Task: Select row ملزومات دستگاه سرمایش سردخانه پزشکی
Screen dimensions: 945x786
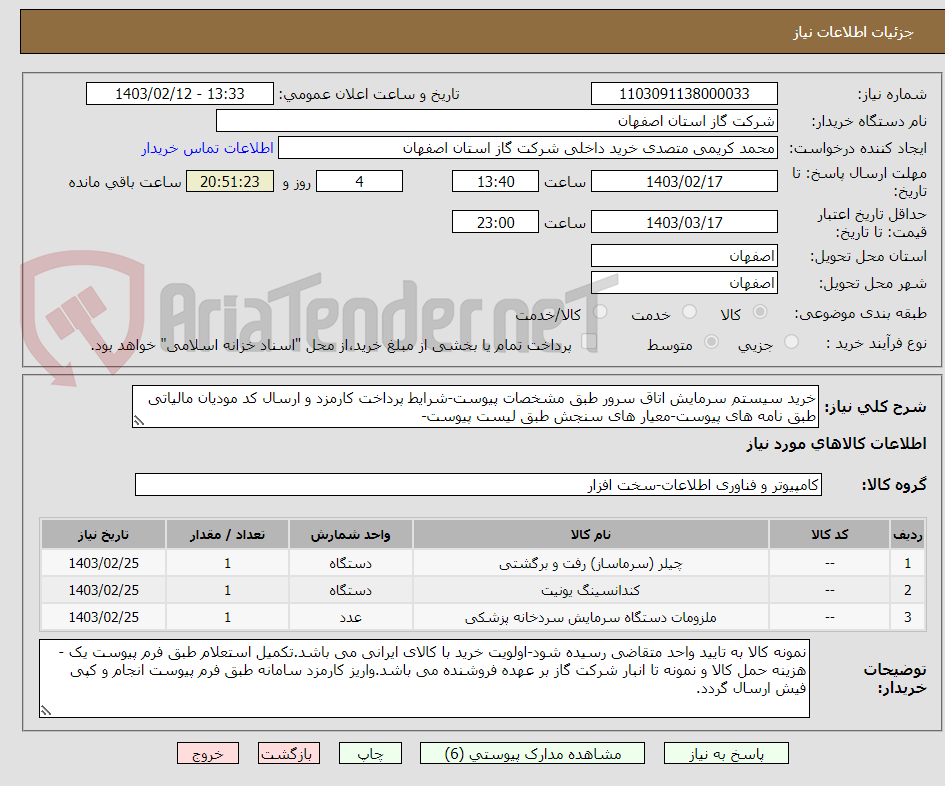Action: coord(483,617)
